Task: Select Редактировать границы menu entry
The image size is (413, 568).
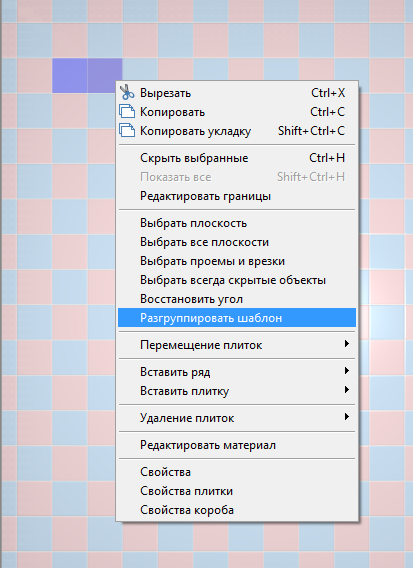Action: pyautogui.click(x=237, y=196)
